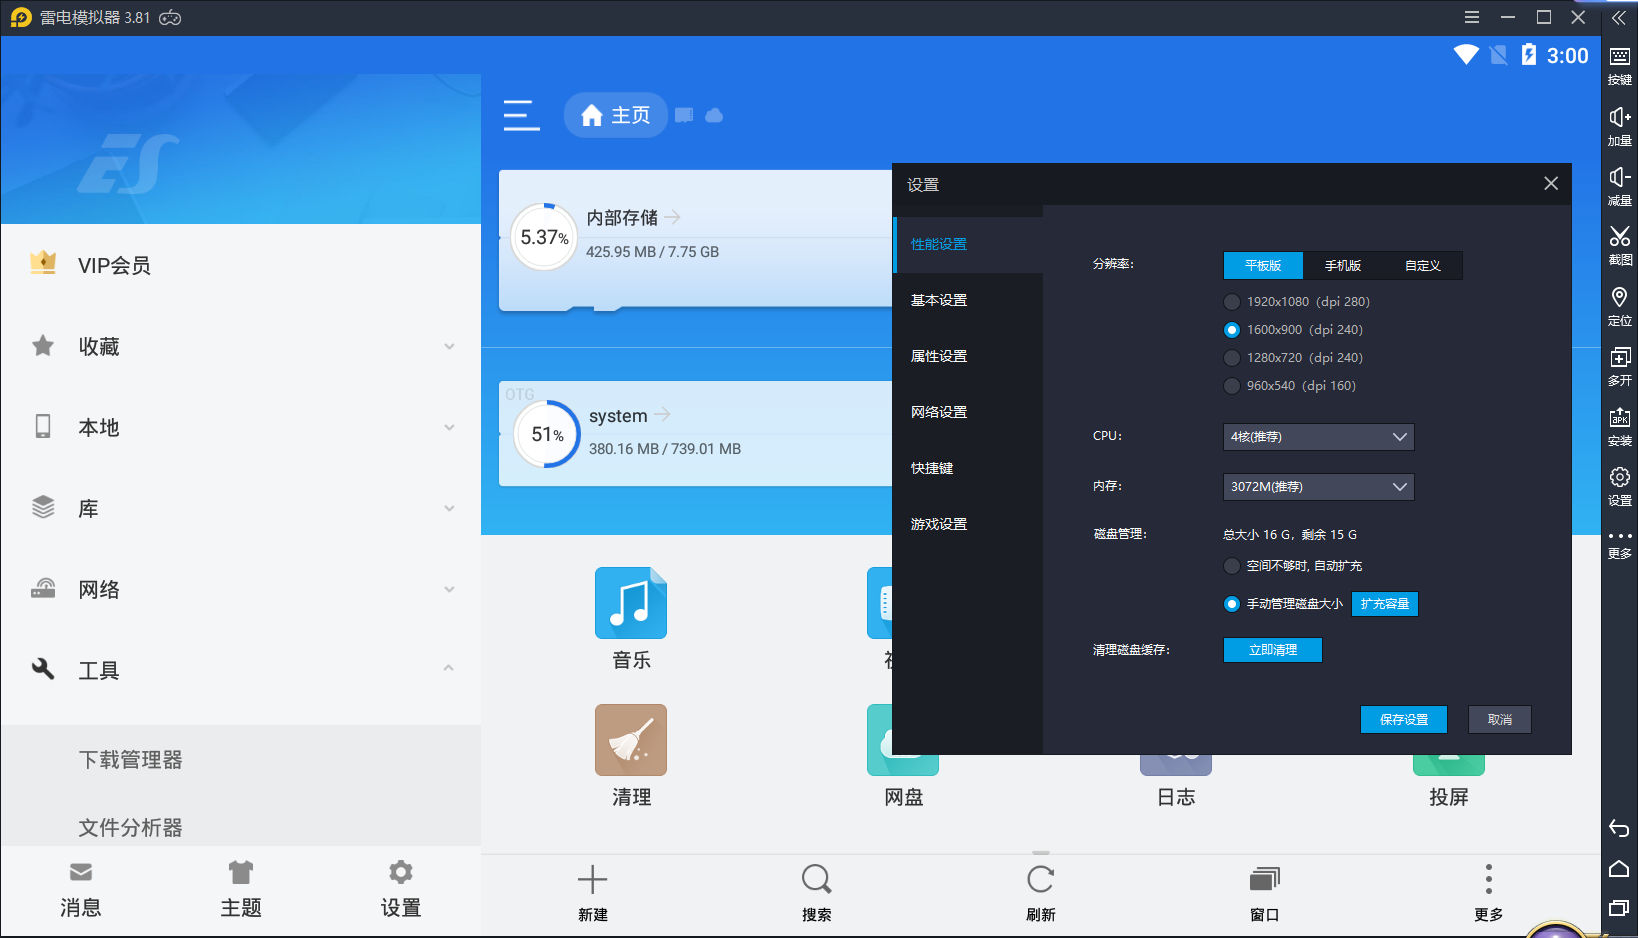
Task: Open the memory size dropdown
Action: [1318, 487]
